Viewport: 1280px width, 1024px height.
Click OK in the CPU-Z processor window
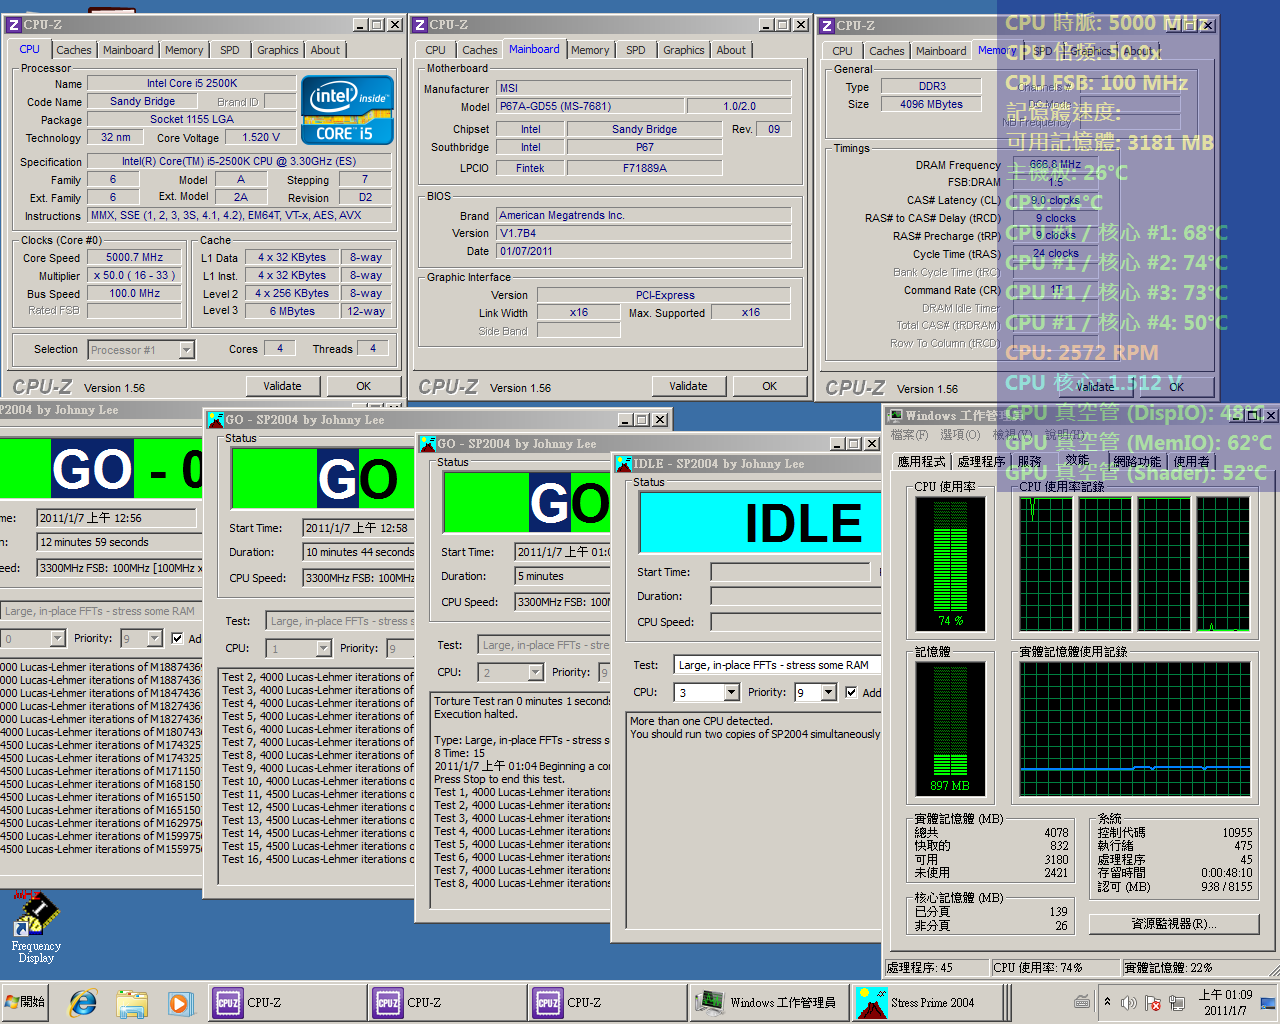click(x=364, y=386)
